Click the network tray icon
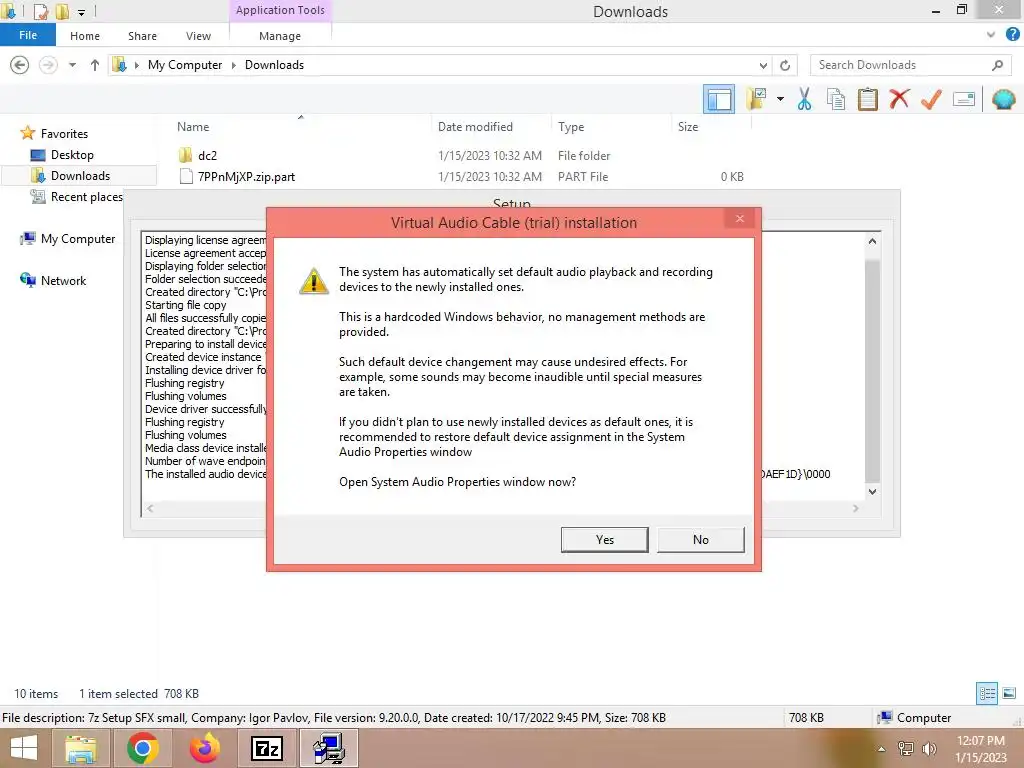Screen dimensions: 1024x768 pyautogui.click(x=906, y=749)
